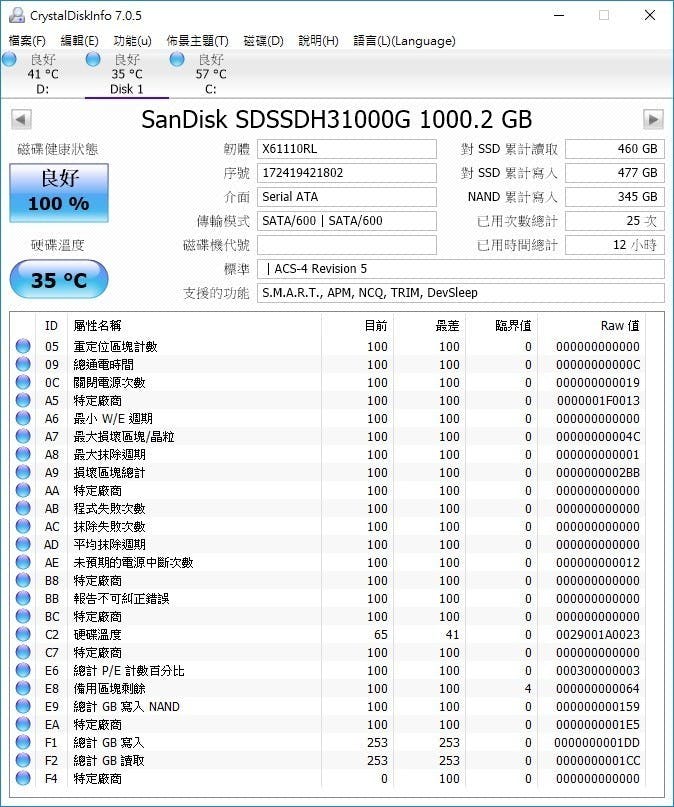Click the total host reads value 460 GB
Image resolution: width=674 pixels, height=807 pixels.
(x=615, y=149)
